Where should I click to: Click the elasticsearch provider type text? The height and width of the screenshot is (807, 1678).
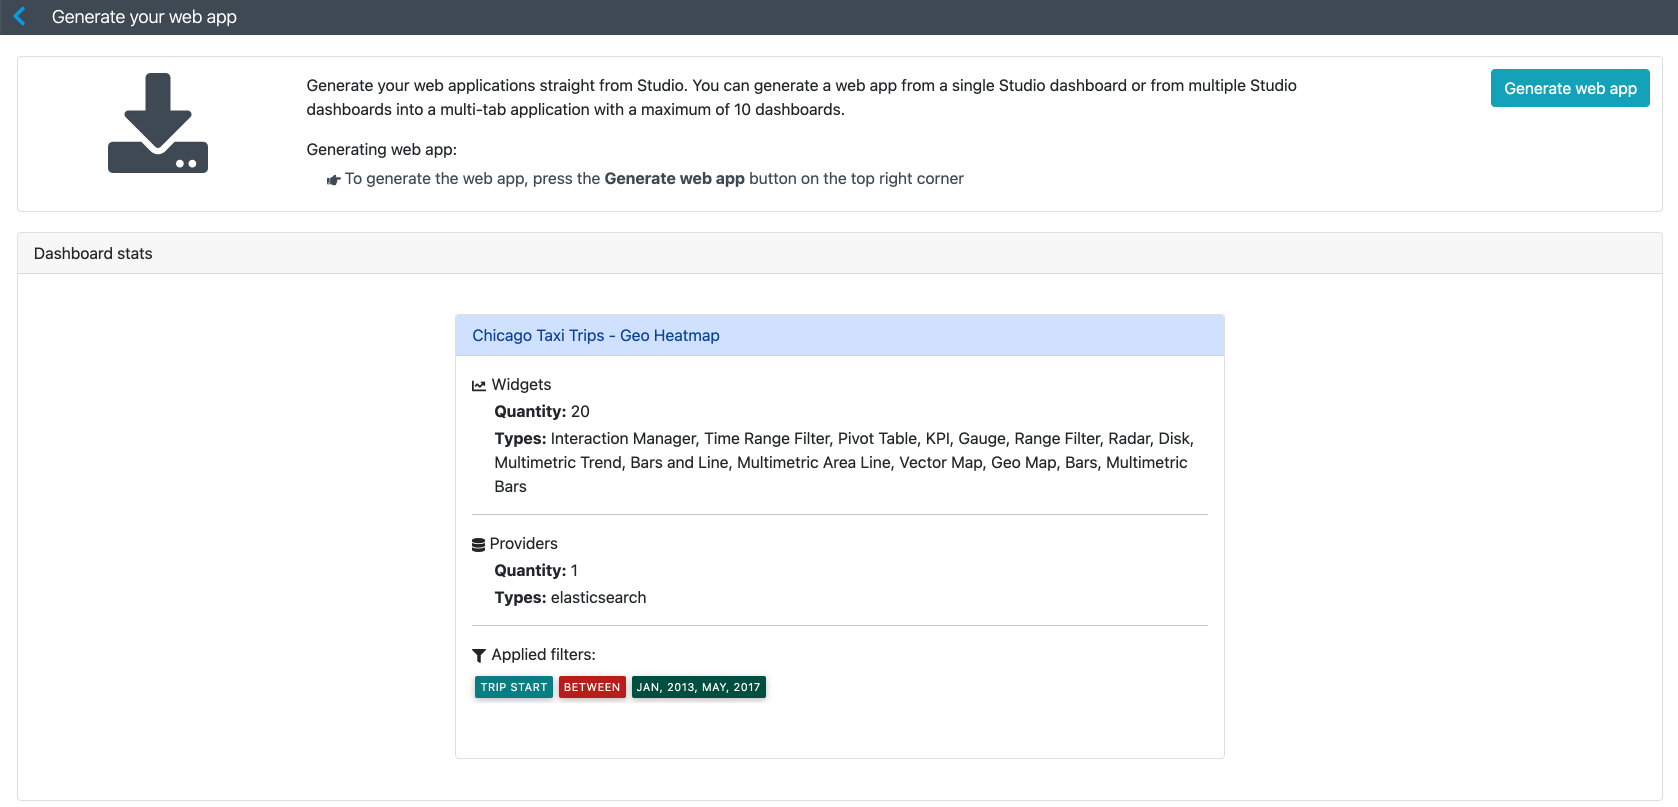point(598,598)
